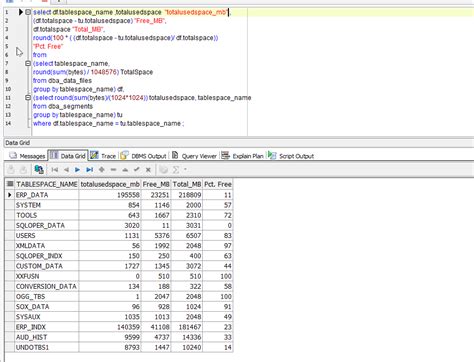Select the SQLOPER_DATA cell
Screen dimensions: 474x362
click(x=47, y=225)
